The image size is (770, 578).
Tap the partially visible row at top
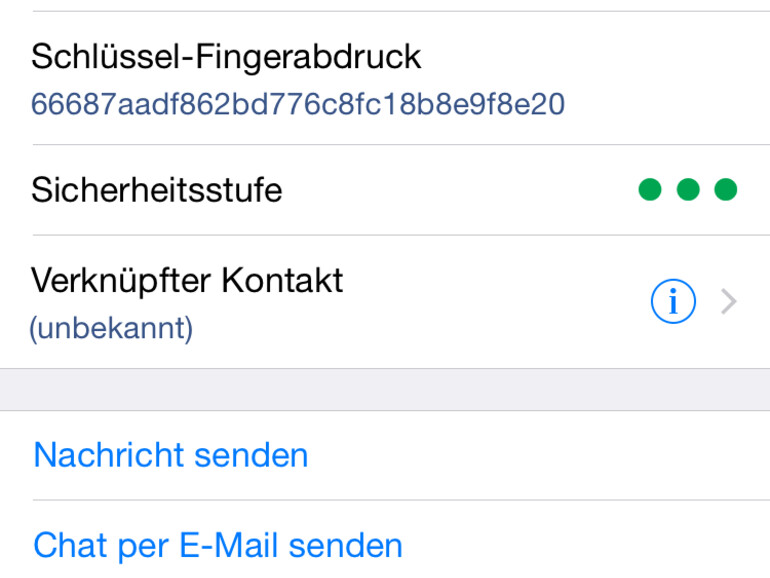(x=385, y=5)
